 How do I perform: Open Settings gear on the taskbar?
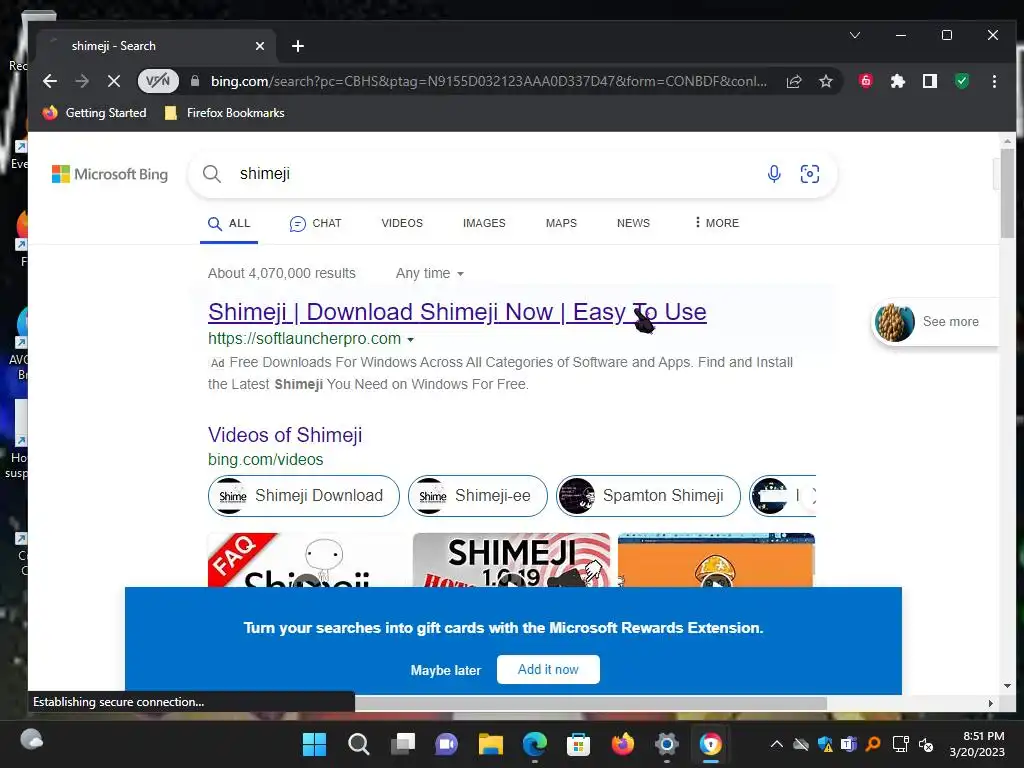click(667, 744)
